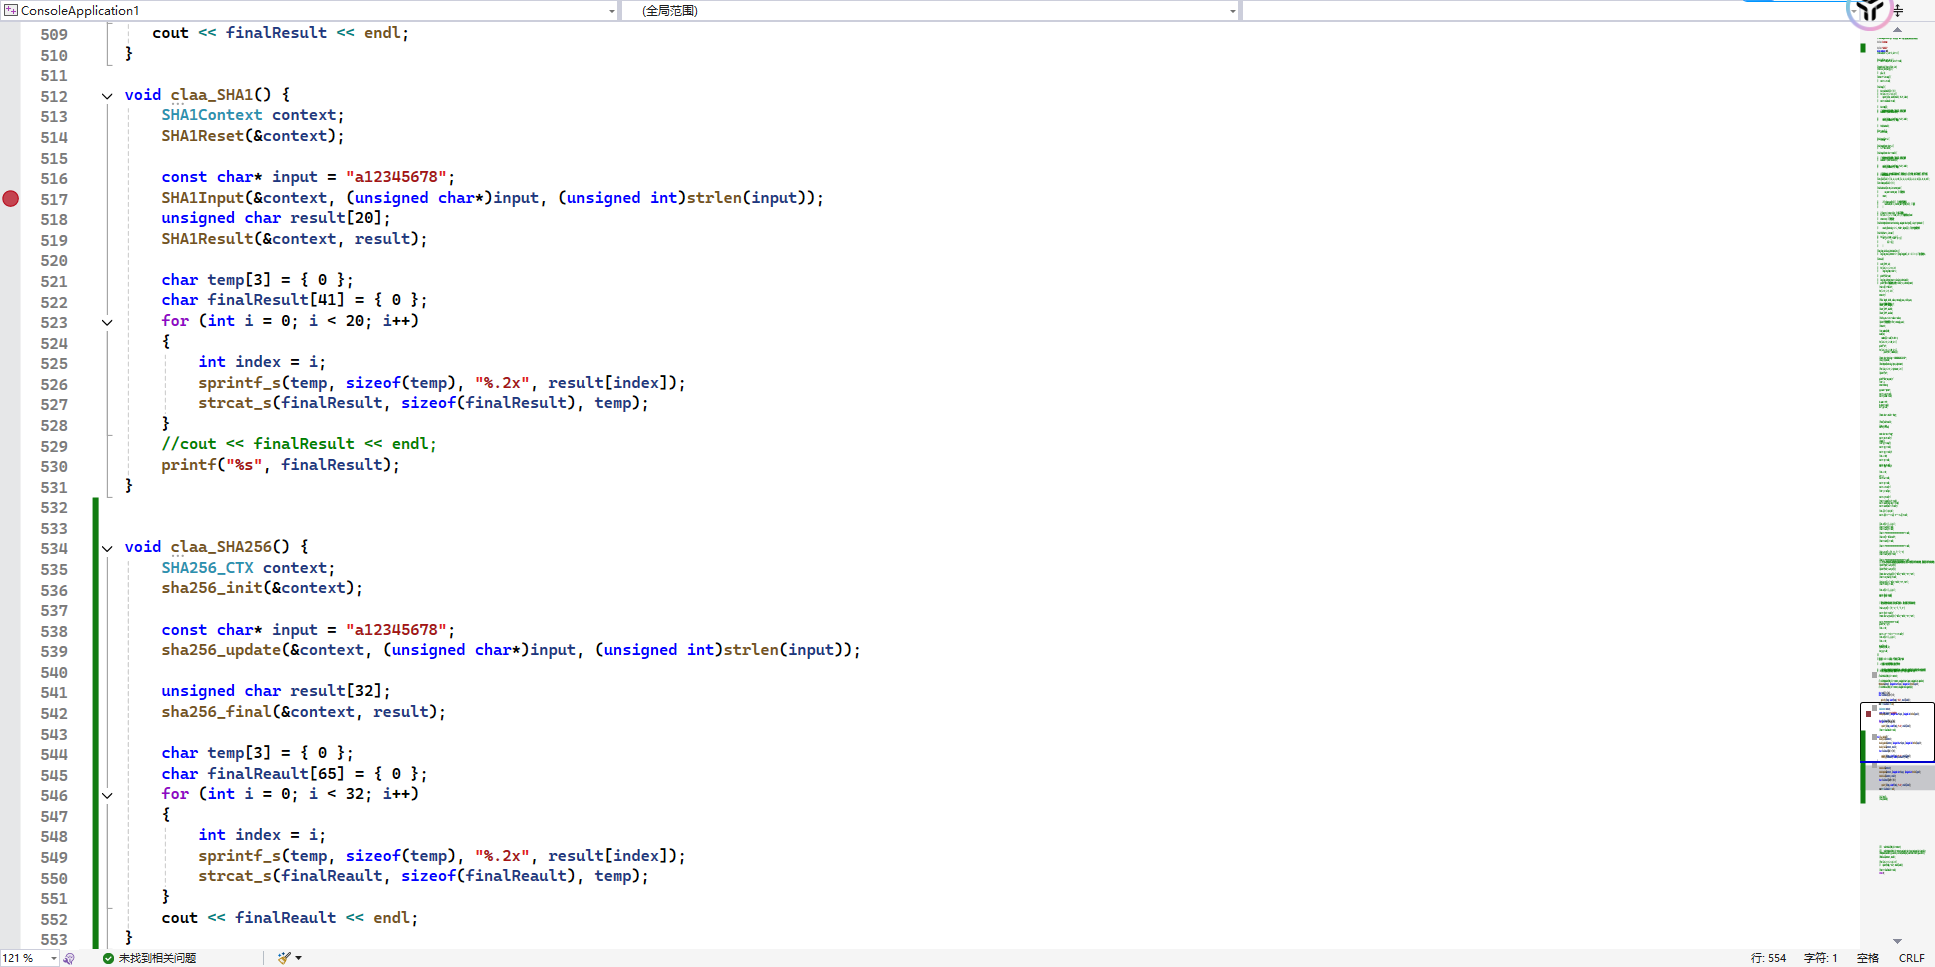Click the split editor window icon
Viewport: 1935px width, 967px height.
click(1898, 11)
